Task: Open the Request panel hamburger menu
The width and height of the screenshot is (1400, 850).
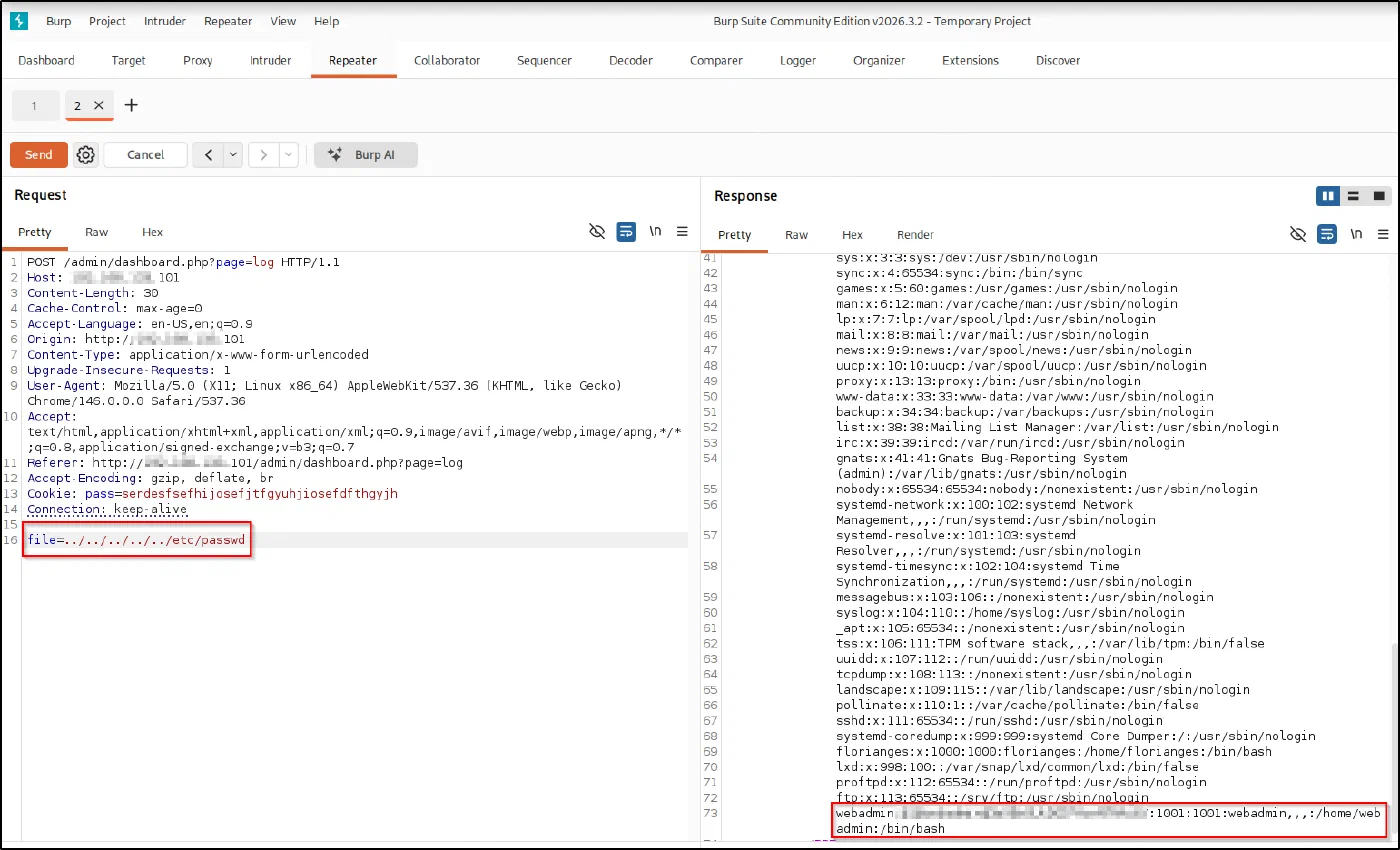Action: (x=682, y=232)
